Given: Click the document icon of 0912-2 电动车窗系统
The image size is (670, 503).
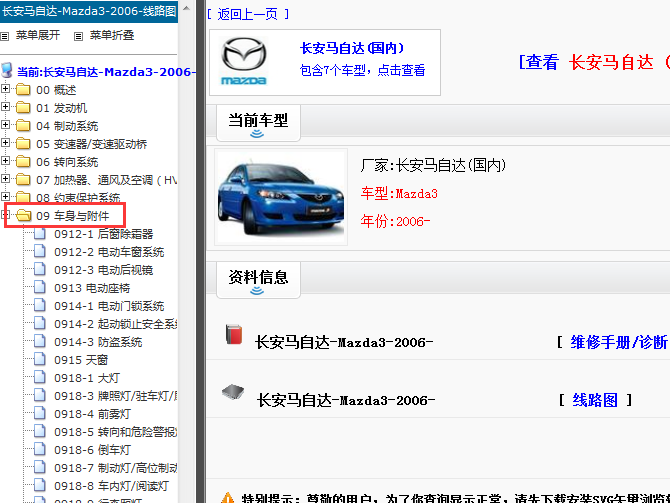Looking at the screenshot, I should point(40,251).
